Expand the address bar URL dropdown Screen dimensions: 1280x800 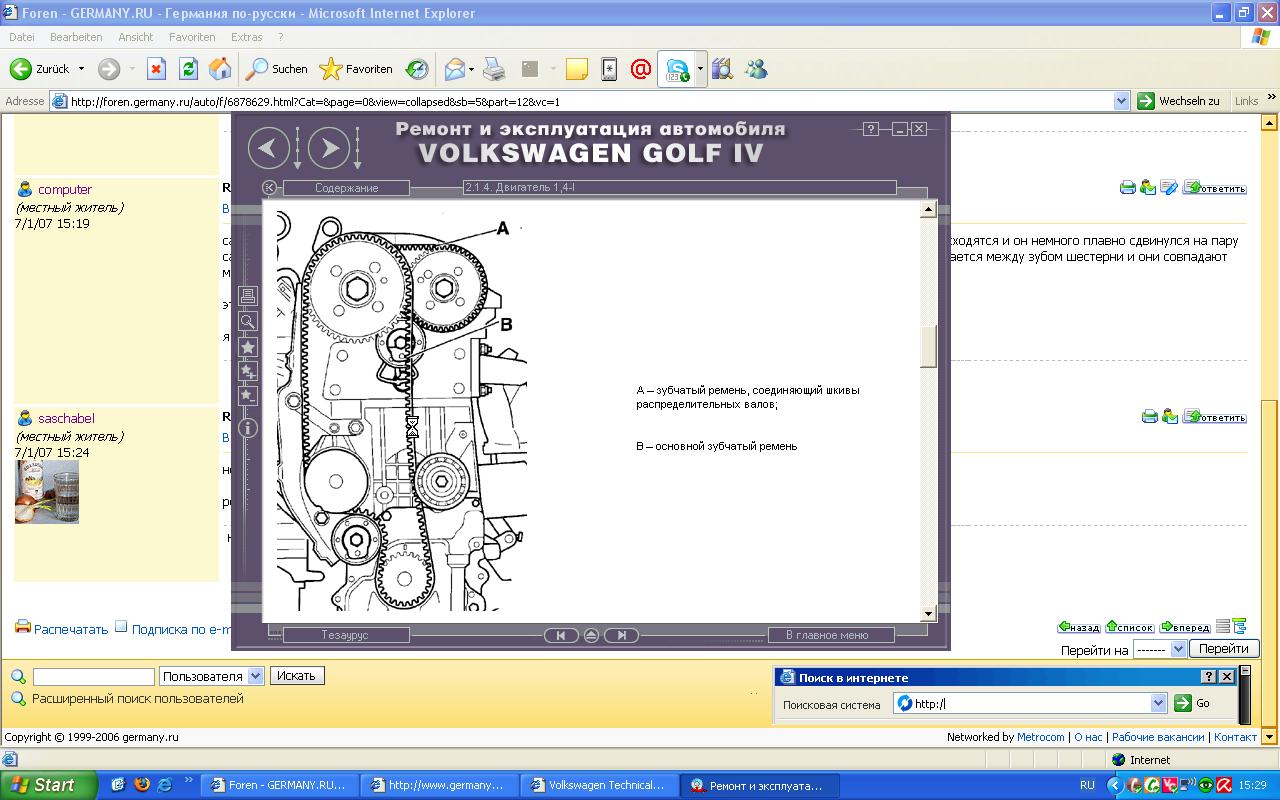(1121, 101)
